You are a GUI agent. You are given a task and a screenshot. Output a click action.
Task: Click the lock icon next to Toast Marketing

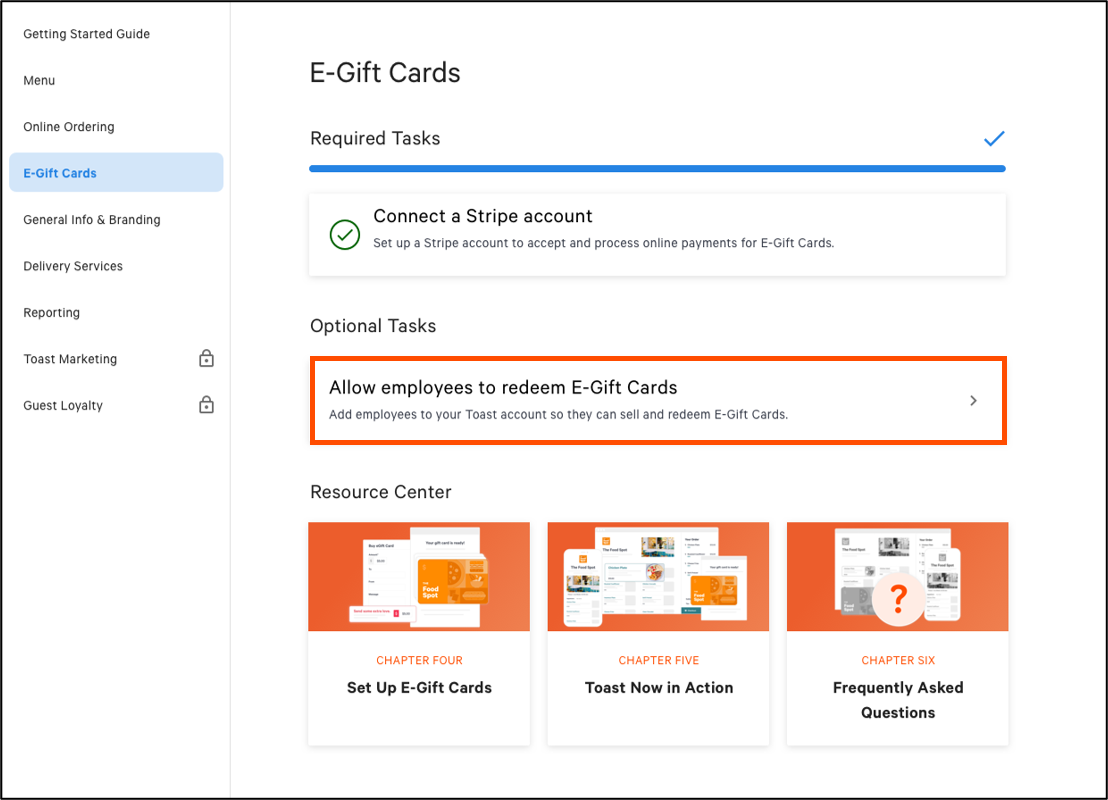206,358
